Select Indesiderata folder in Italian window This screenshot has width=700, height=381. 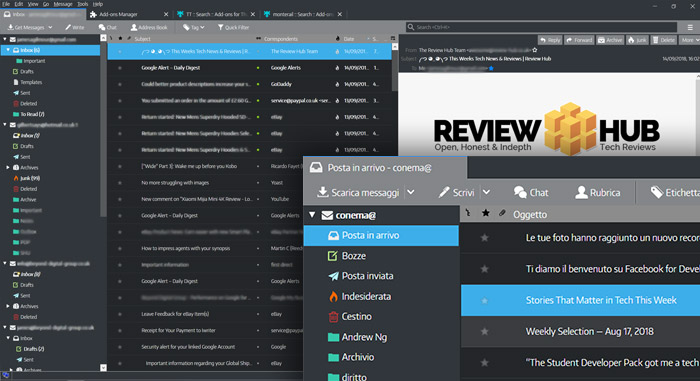(x=359, y=297)
